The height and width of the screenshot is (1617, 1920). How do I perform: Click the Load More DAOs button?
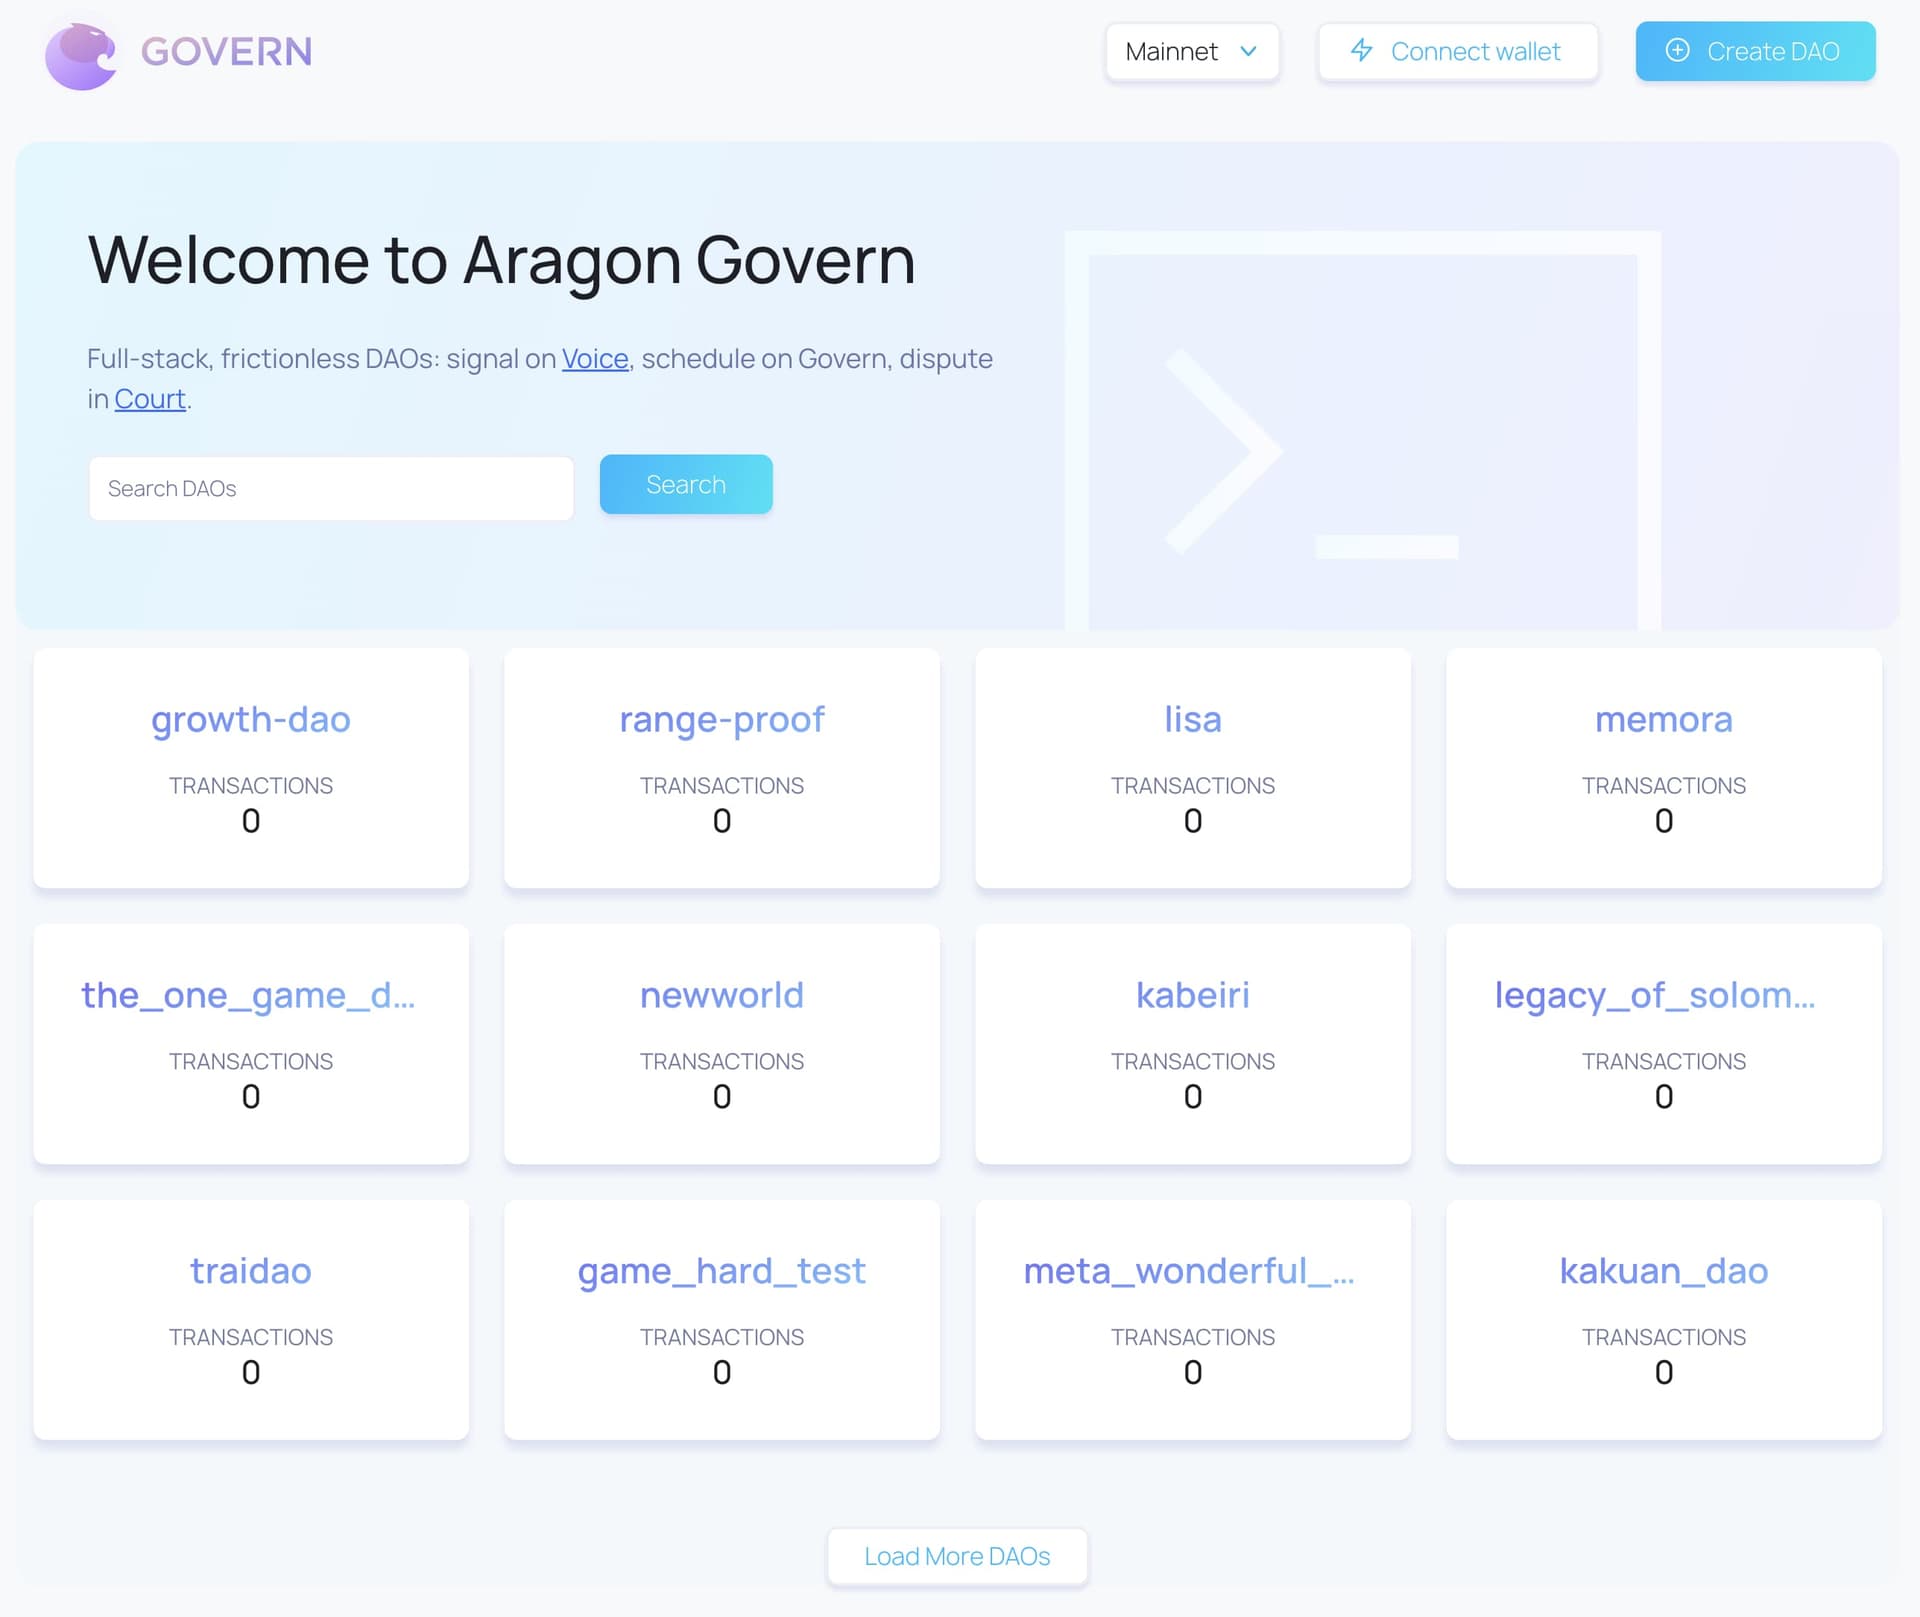956,1556
